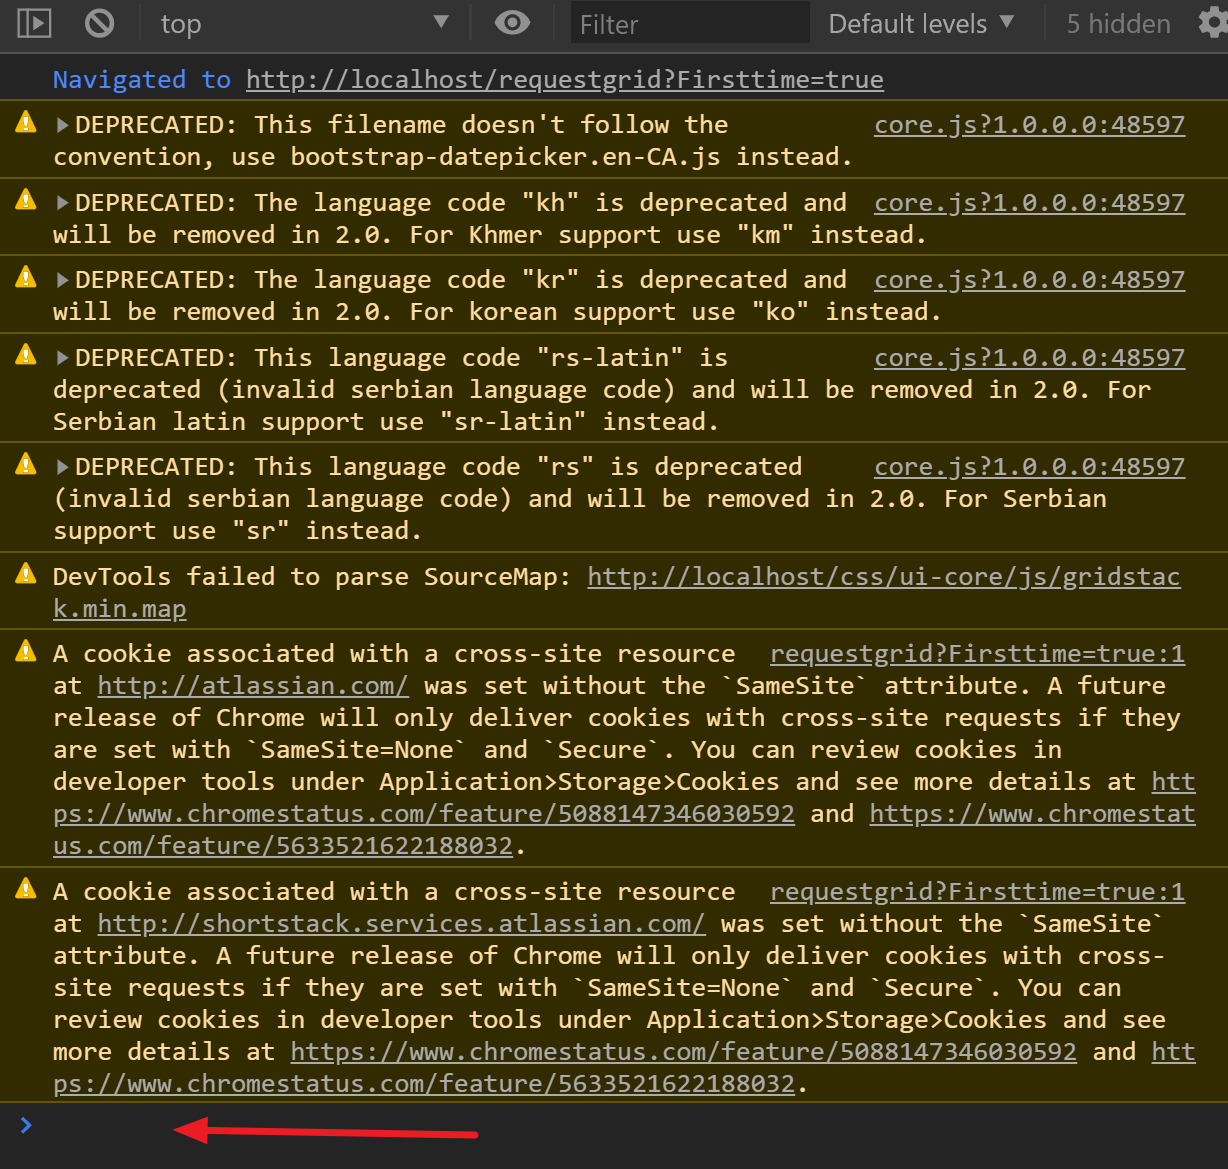Open core.js source link for en-CA warning
1228x1169 pixels.
[x=1029, y=125]
